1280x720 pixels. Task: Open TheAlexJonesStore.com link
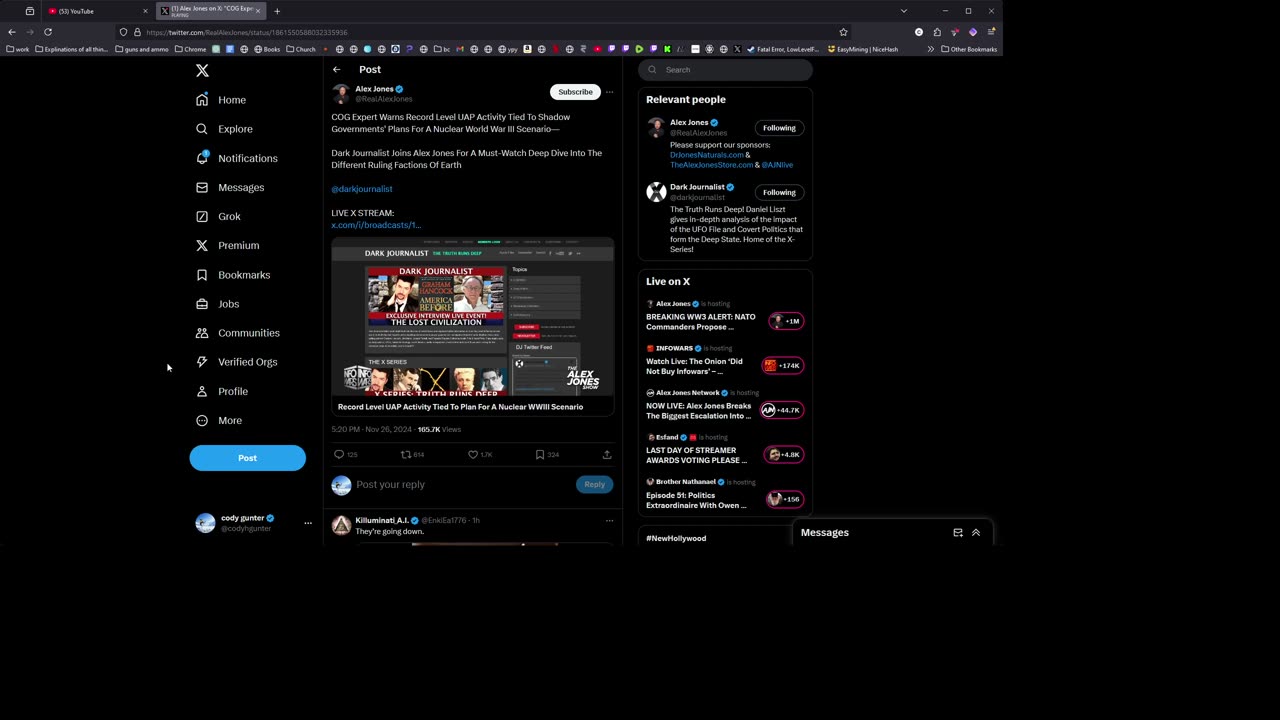[x=711, y=165]
